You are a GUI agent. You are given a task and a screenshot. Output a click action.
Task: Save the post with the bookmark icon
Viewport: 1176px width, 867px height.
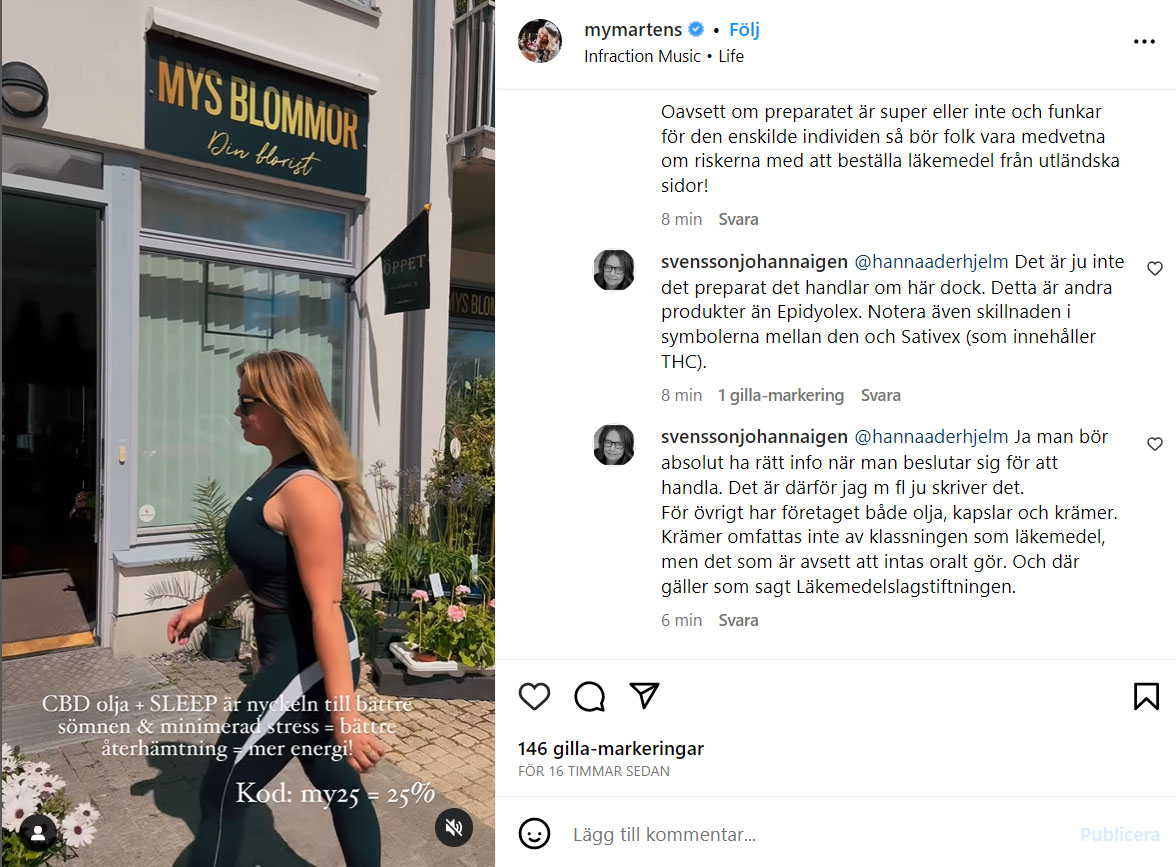coord(1146,696)
